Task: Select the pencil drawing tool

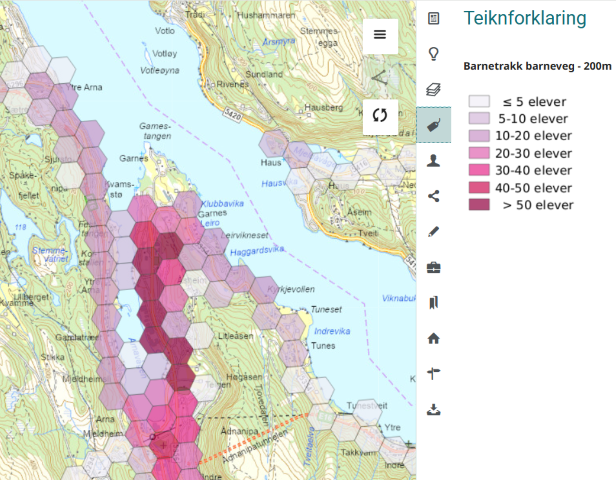Action: (x=434, y=231)
